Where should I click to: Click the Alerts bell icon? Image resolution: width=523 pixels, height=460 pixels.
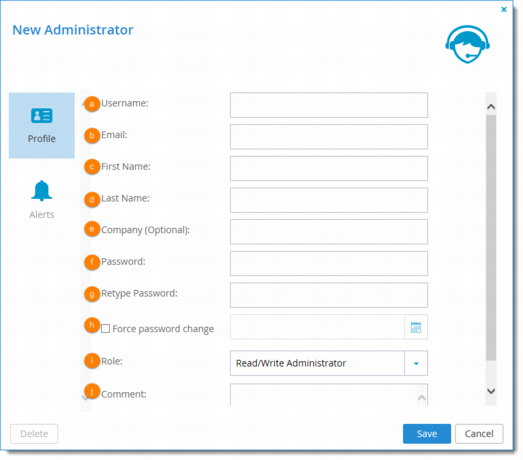tap(42, 190)
